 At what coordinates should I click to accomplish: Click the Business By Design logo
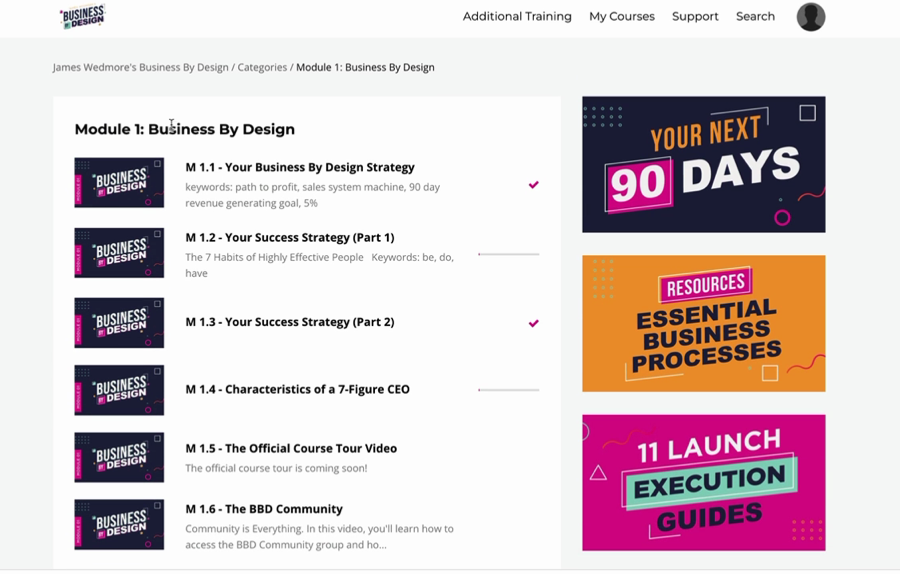click(83, 16)
